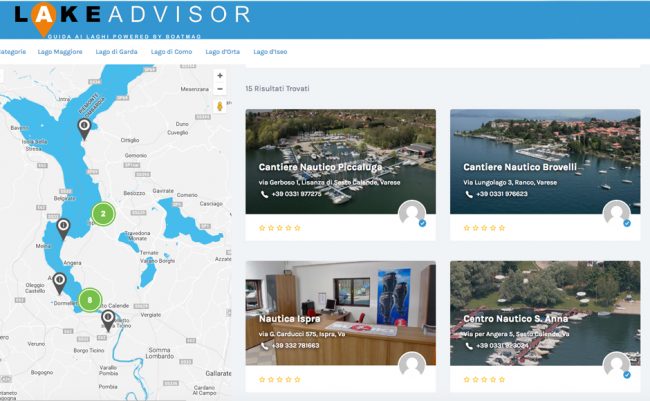Click the map pin near Oleggio Castello
650x401 pixels.
pos(59,284)
